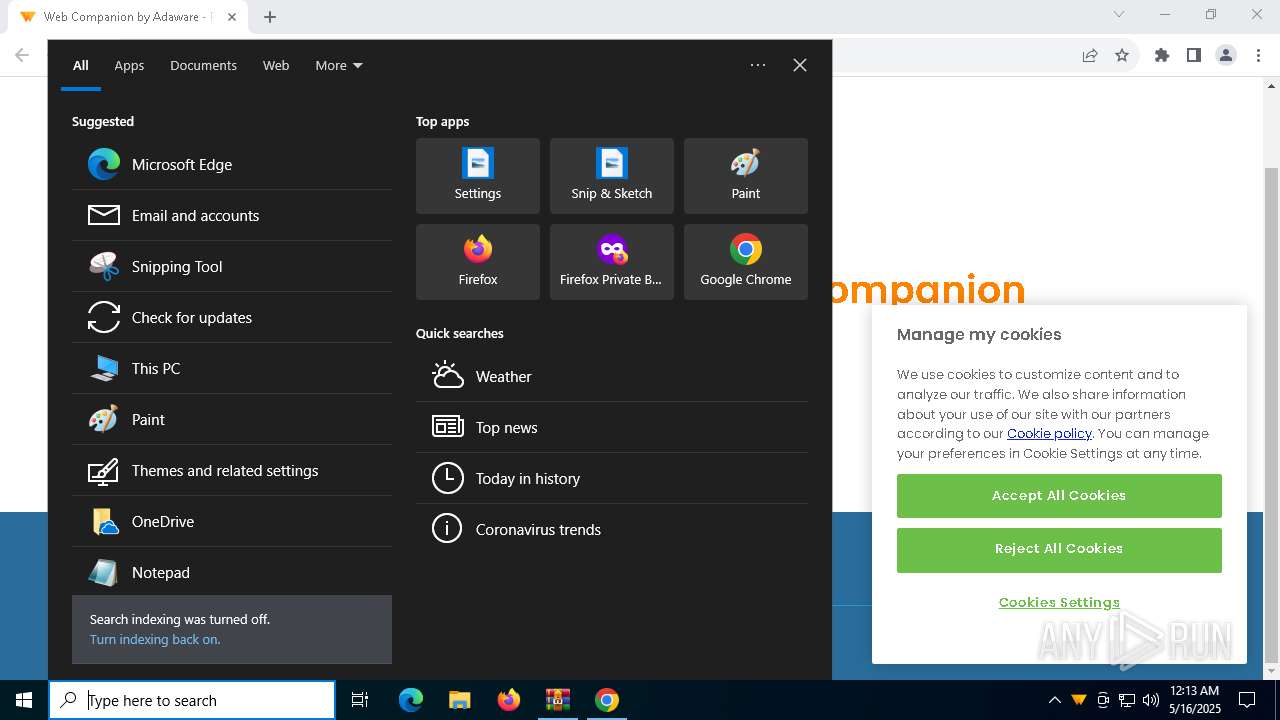Launch Notepad from Suggested list
Image resolution: width=1280 pixels, height=720 pixels.
(x=232, y=572)
